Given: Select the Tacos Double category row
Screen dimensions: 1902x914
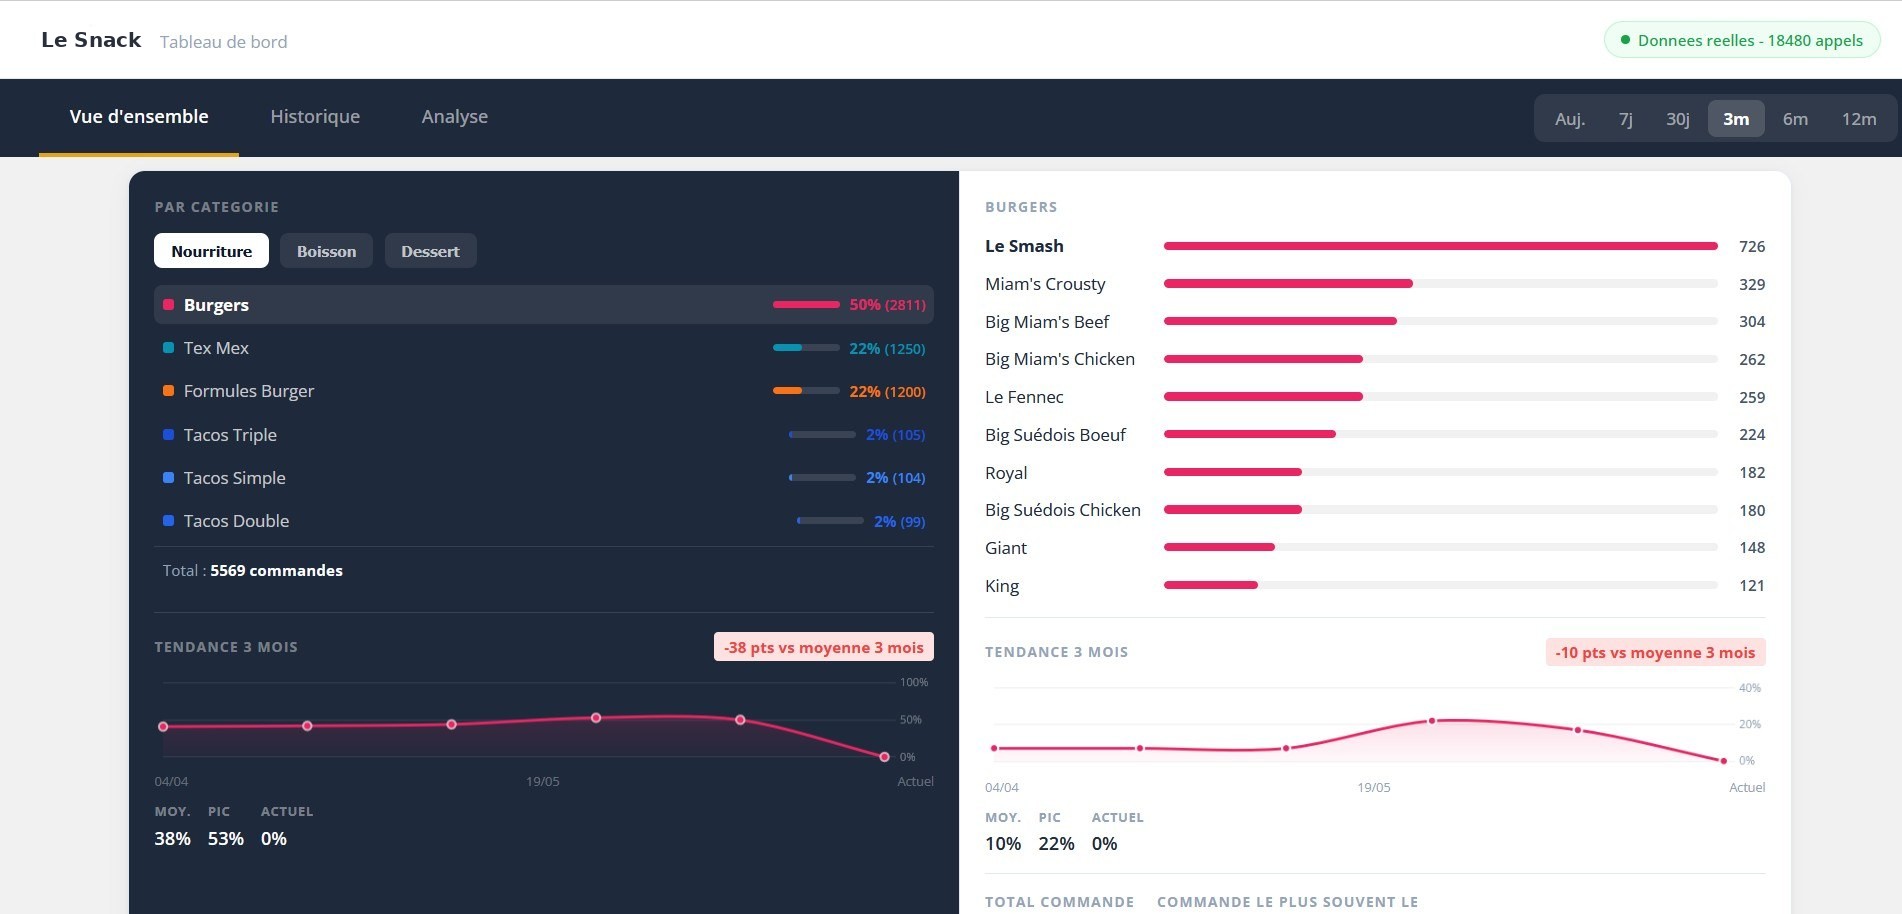Looking at the screenshot, I should coord(544,521).
